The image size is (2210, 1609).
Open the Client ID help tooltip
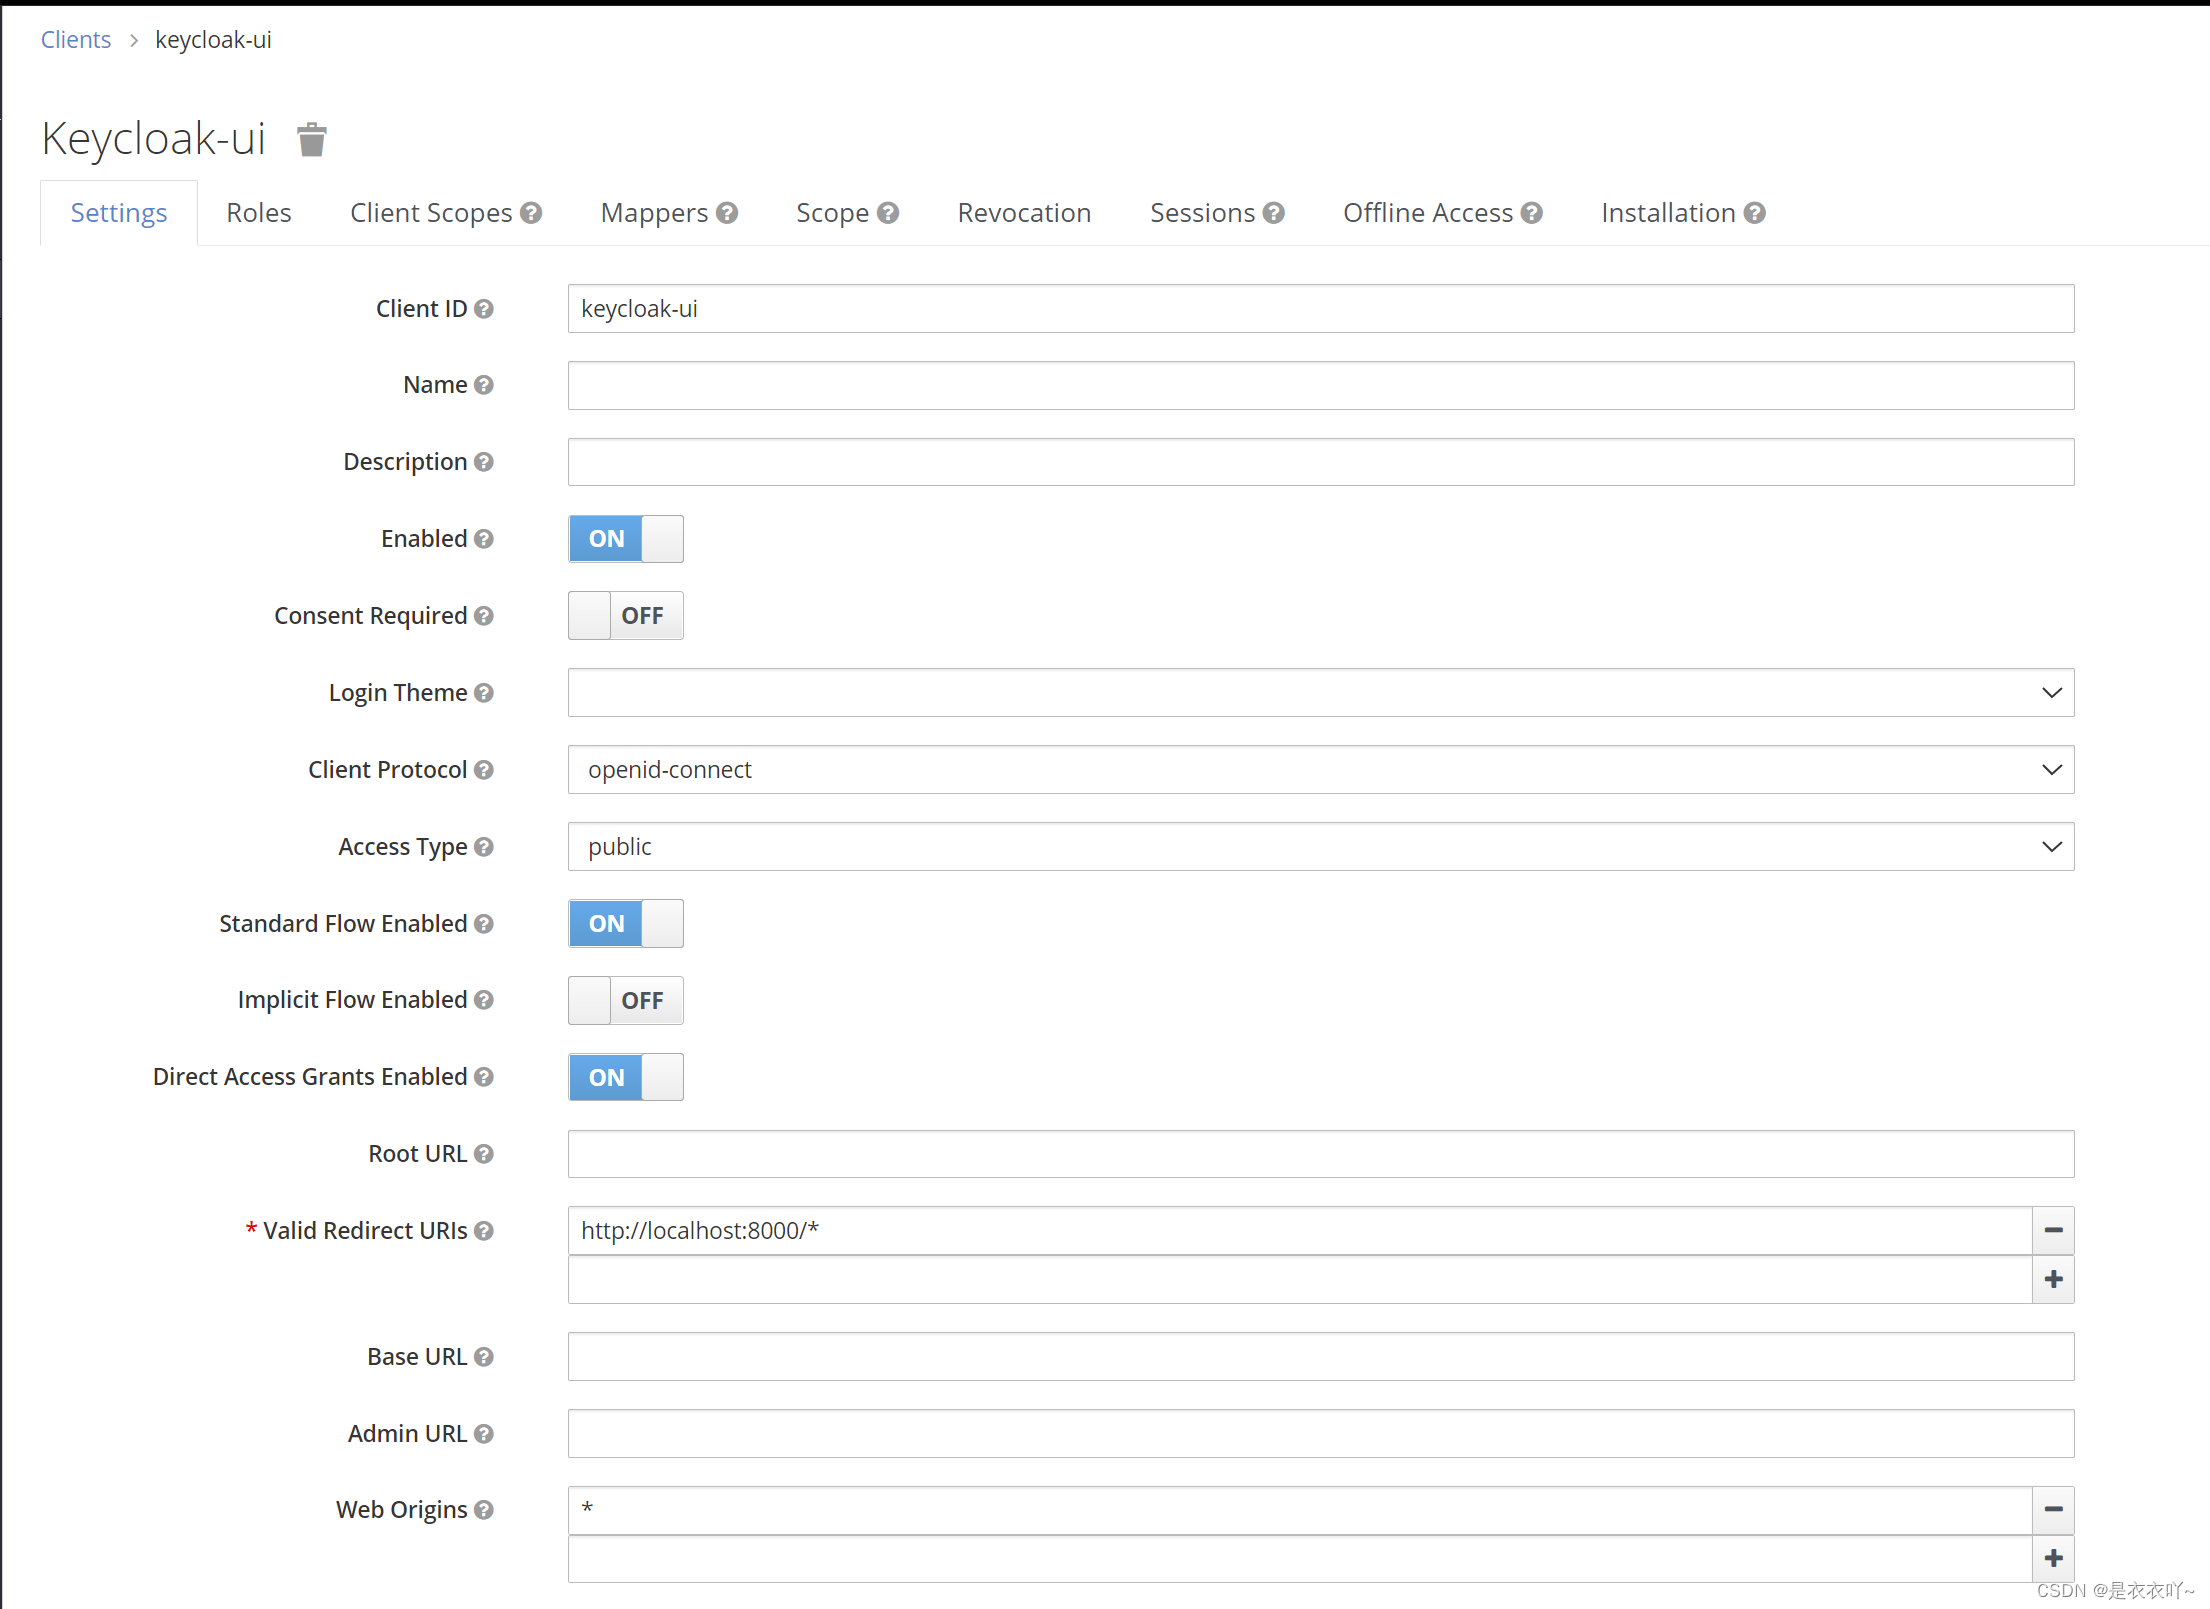coord(484,310)
